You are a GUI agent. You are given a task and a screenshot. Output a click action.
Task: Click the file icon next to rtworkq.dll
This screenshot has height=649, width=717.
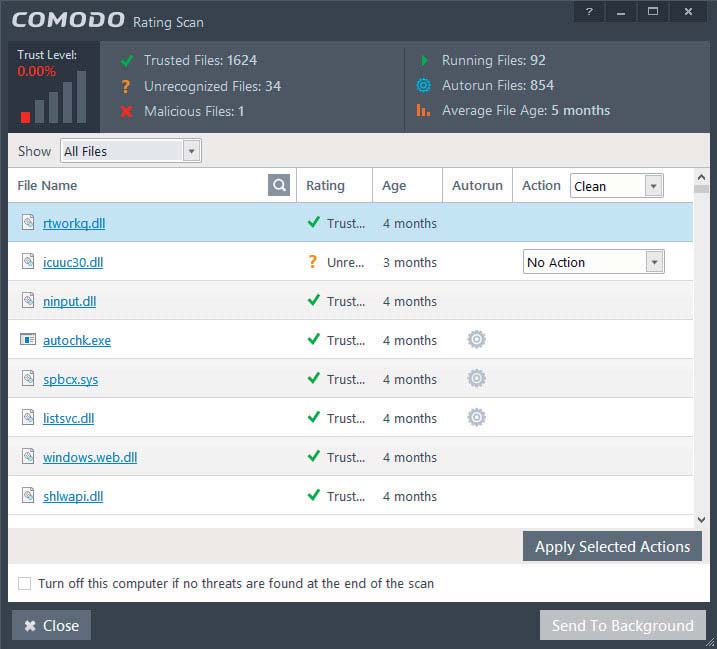coord(28,223)
